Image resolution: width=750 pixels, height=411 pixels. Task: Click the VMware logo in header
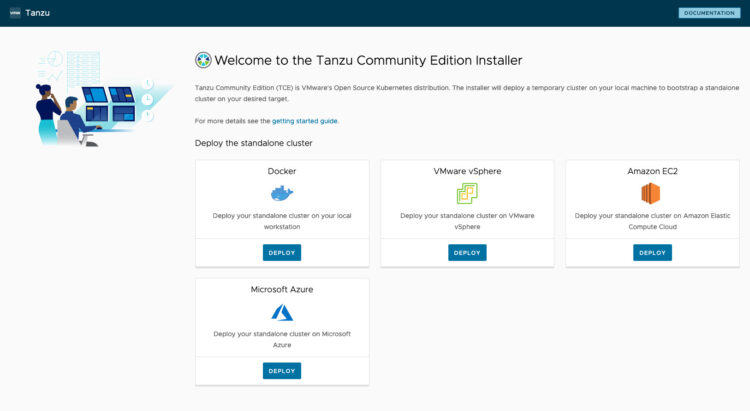[15, 13]
